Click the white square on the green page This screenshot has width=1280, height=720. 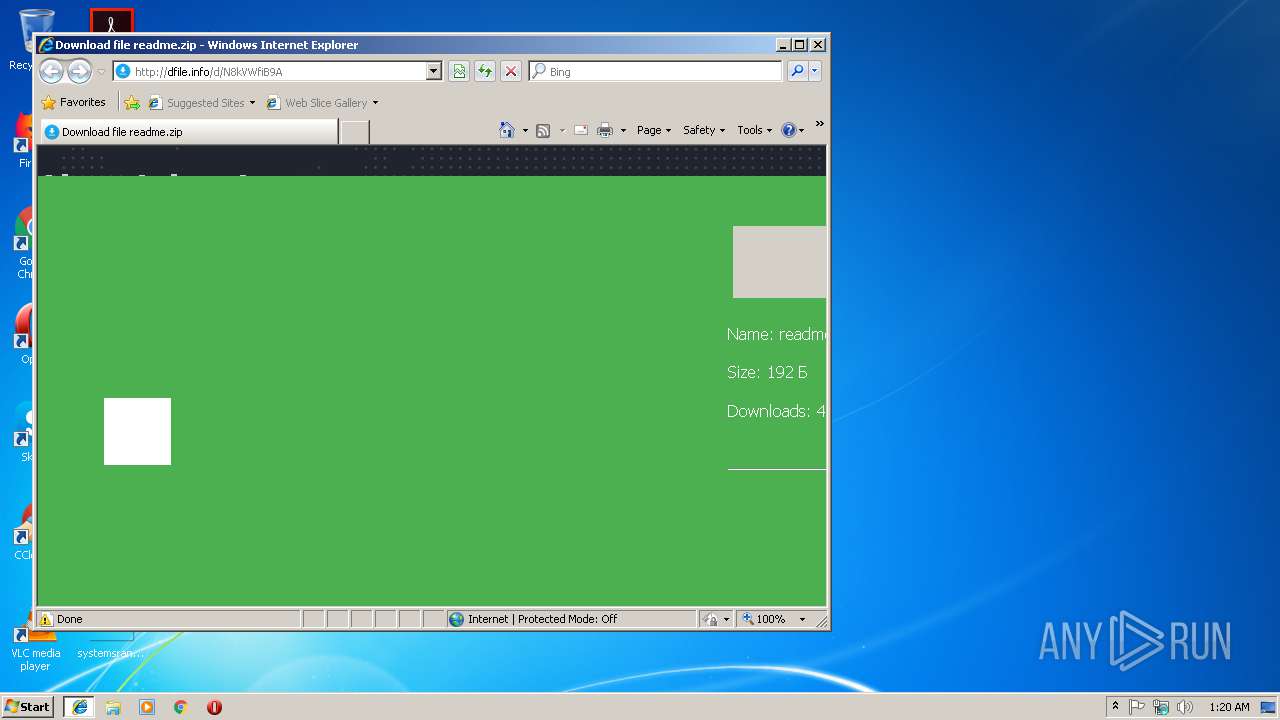137,431
